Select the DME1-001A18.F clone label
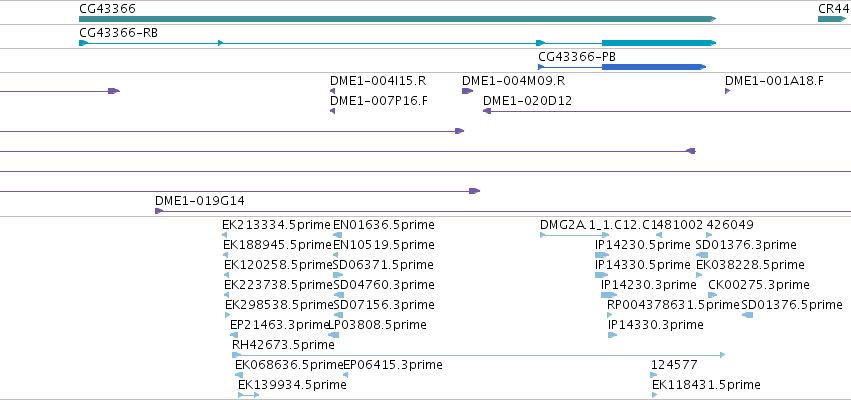851x400 pixels. (x=774, y=81)
